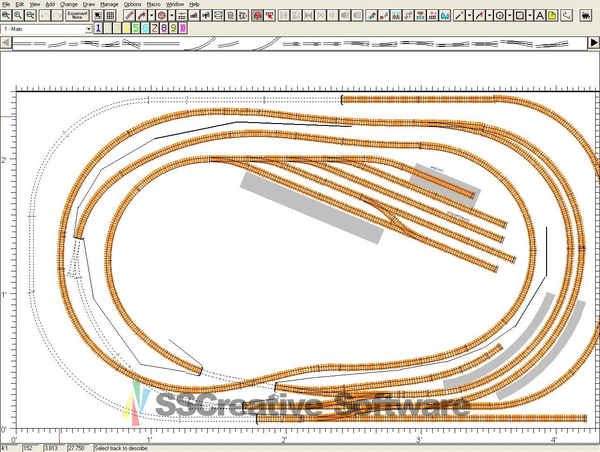The width and height of the screenshot is (600, 452).
Task: Select the ruler measuring tool
Action: pyautogui.click(x=567, y=16)
